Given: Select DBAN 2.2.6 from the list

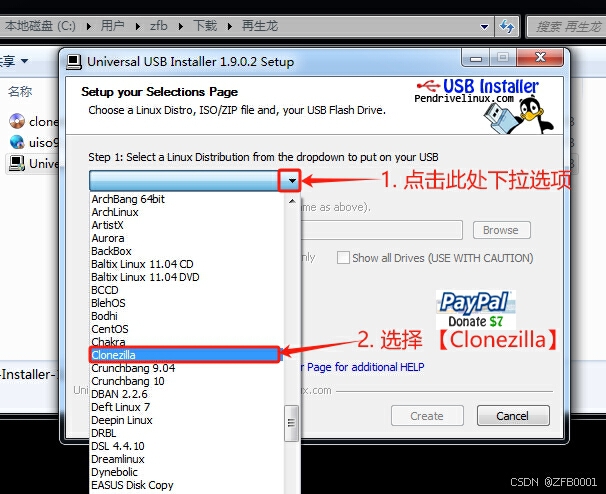Looking at the screenshot, I should click(x=119, y=394).
